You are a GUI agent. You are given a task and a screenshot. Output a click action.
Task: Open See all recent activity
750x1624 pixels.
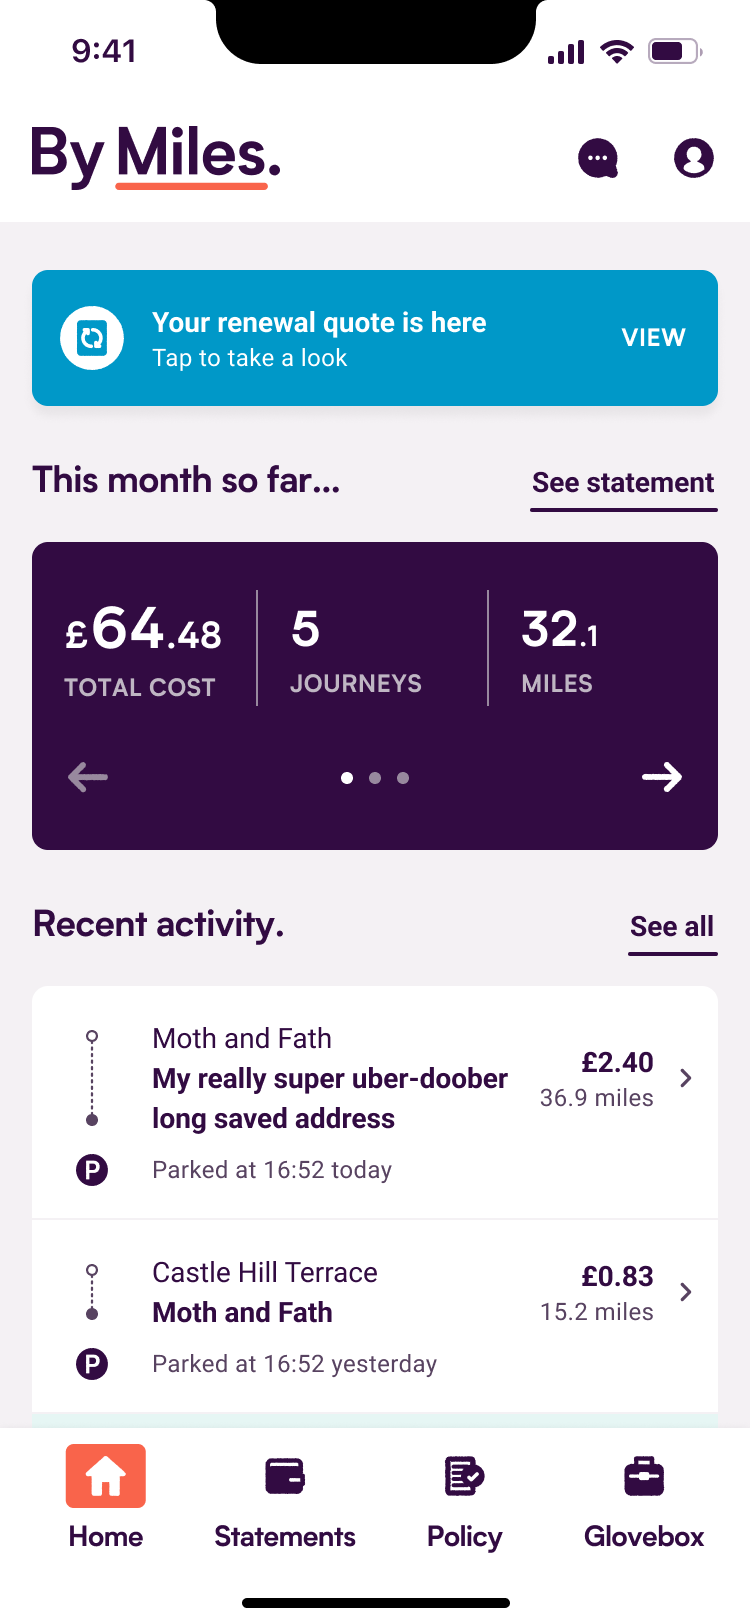(672, 927)
